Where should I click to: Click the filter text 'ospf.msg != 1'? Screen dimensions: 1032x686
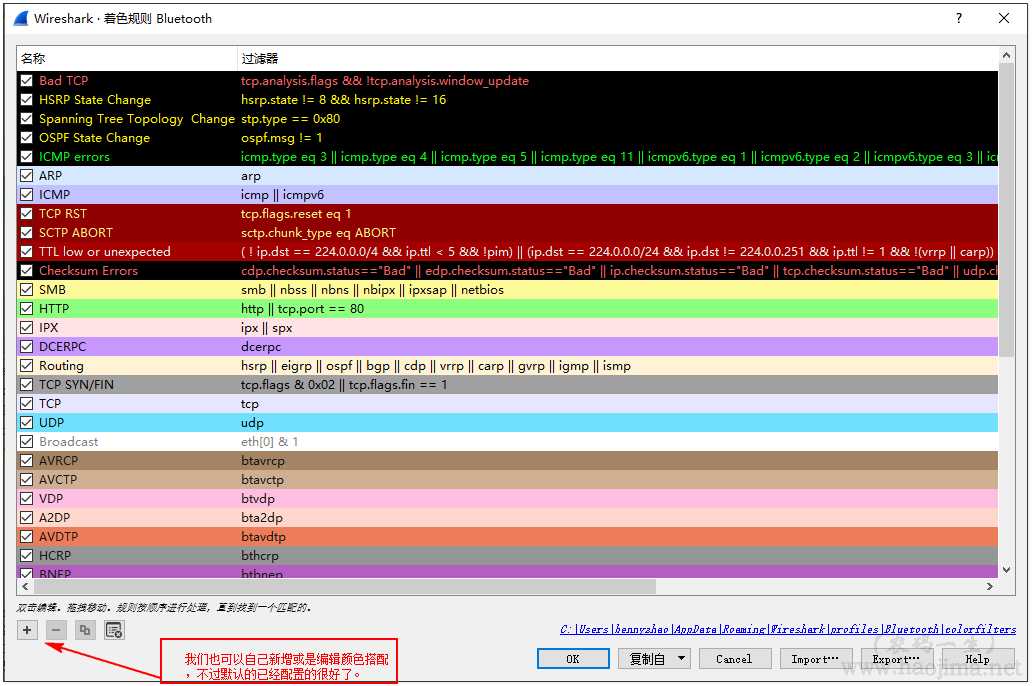(x=281, y=138)
